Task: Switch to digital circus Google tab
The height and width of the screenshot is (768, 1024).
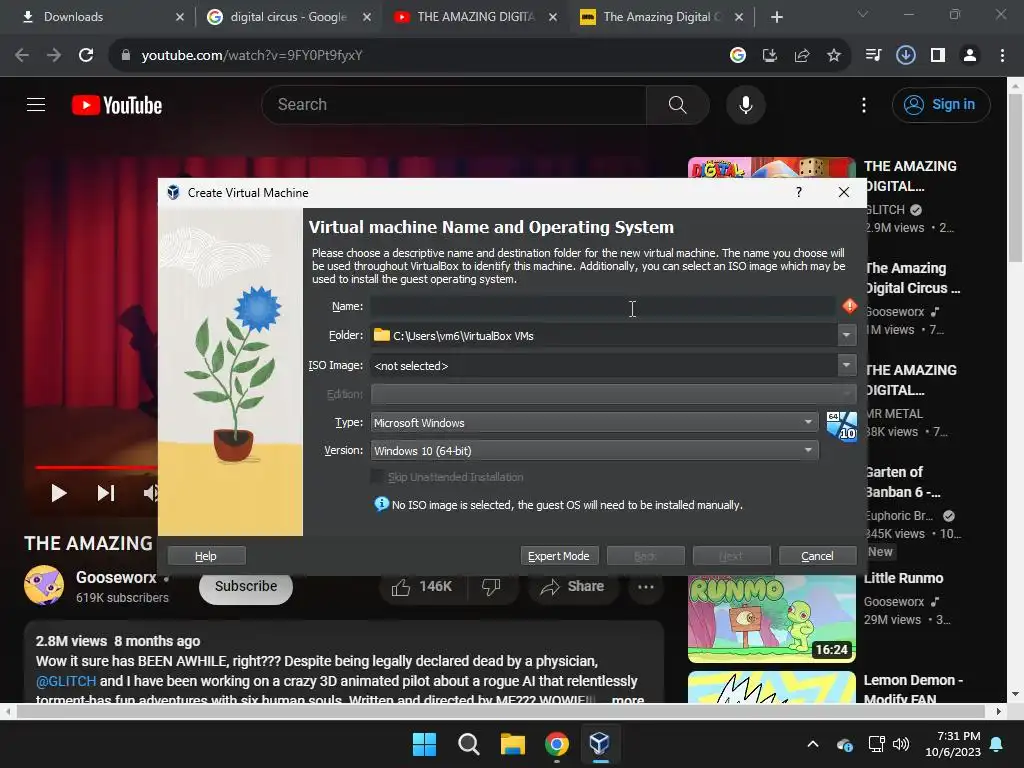Action: [288, 17]
